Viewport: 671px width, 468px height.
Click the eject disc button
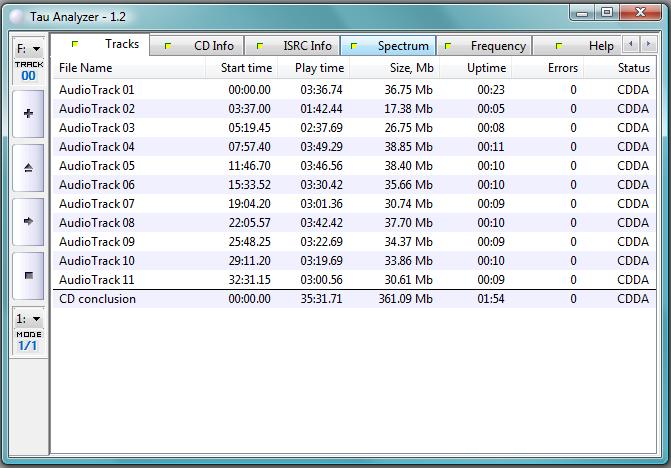point(28,168)
